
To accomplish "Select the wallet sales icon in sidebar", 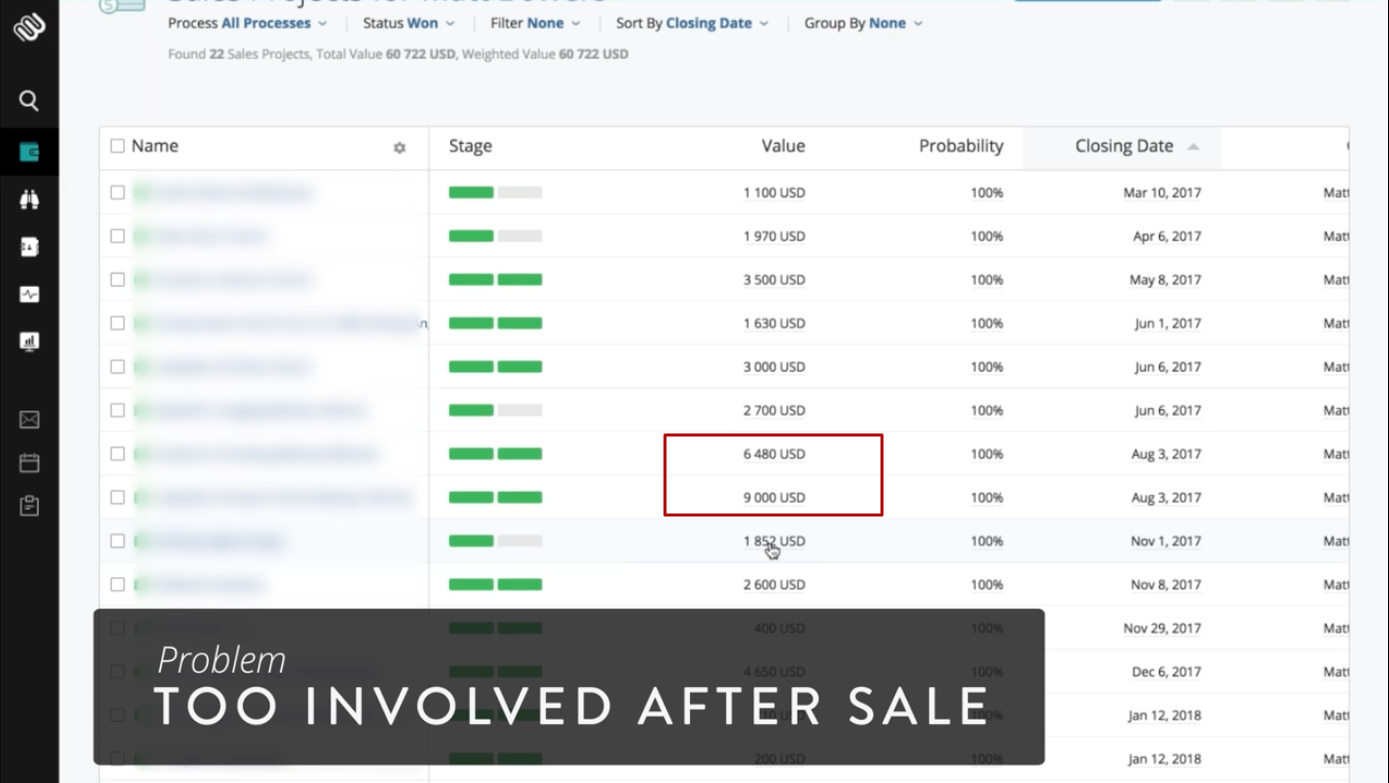I will tap(29, 152).
